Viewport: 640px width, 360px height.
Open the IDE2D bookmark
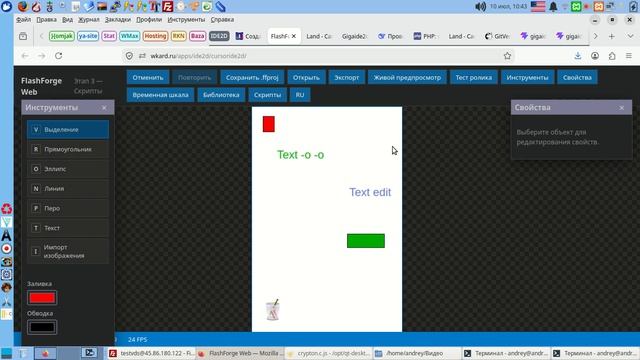point(219,36)
